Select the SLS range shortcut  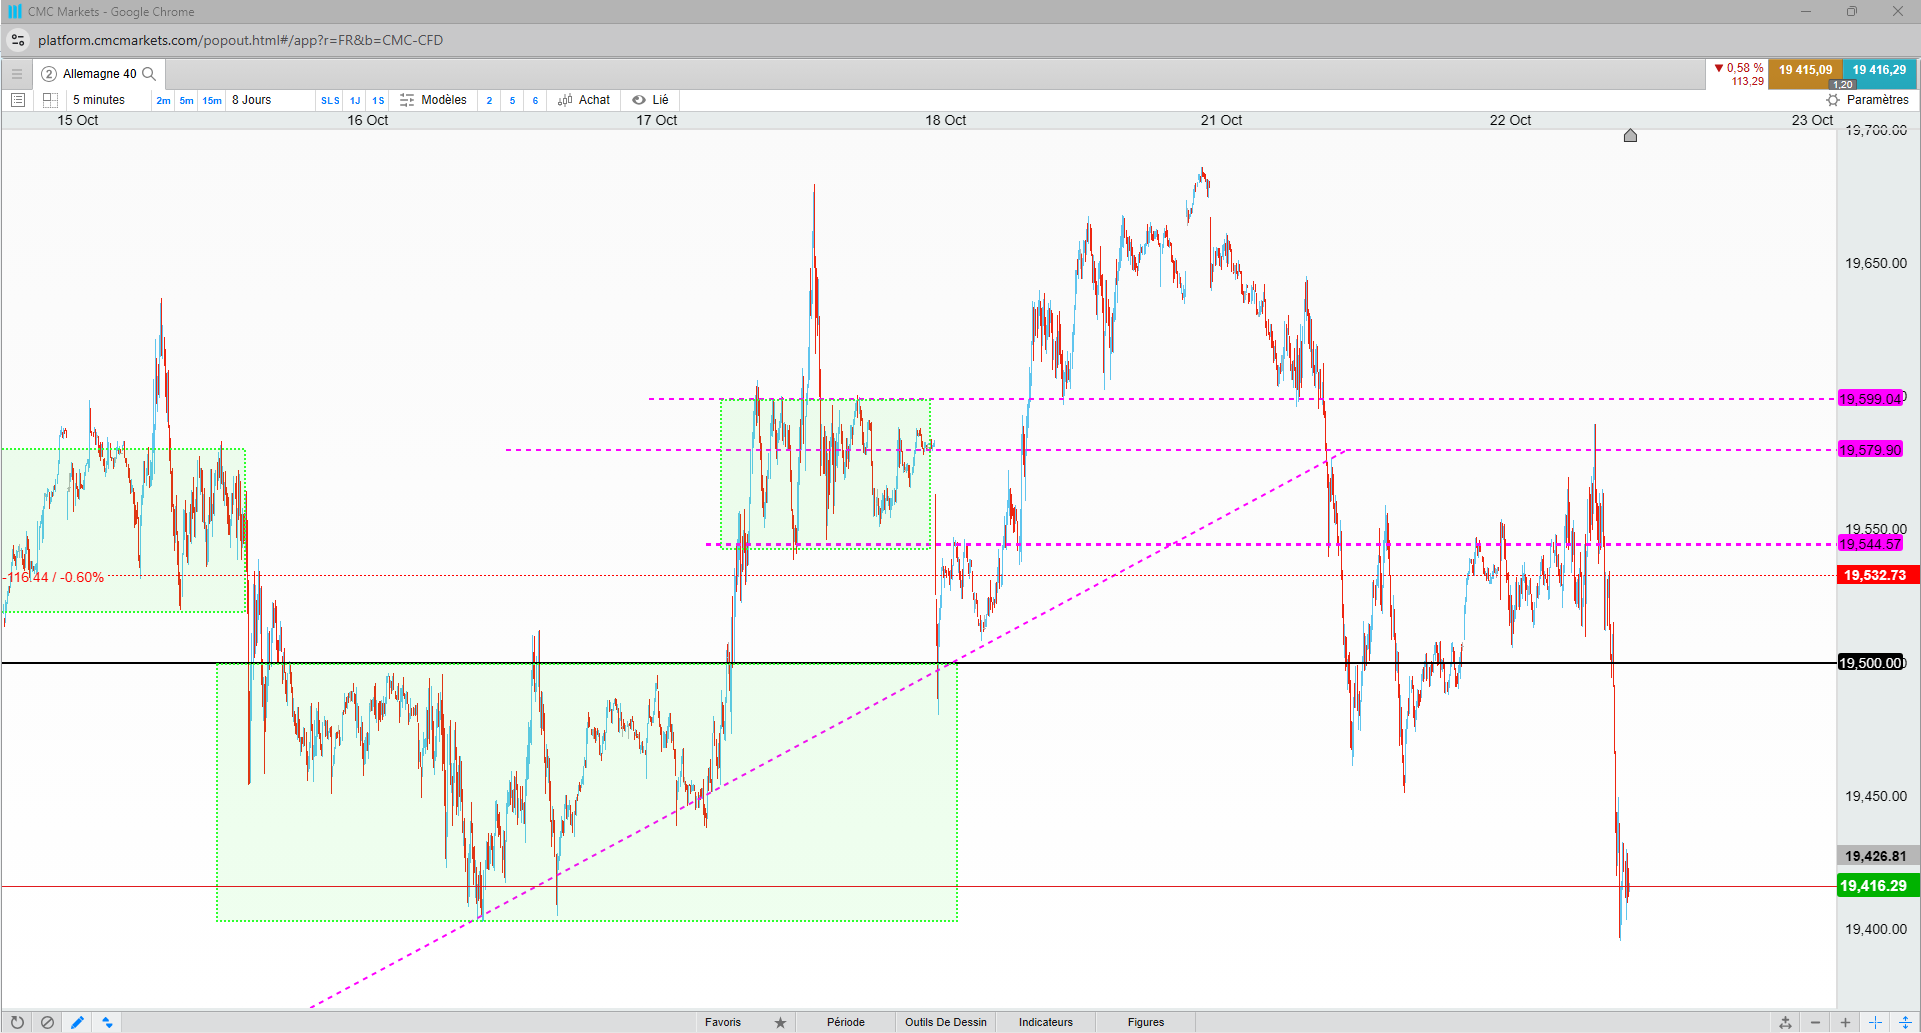click(x=330, y=100)
